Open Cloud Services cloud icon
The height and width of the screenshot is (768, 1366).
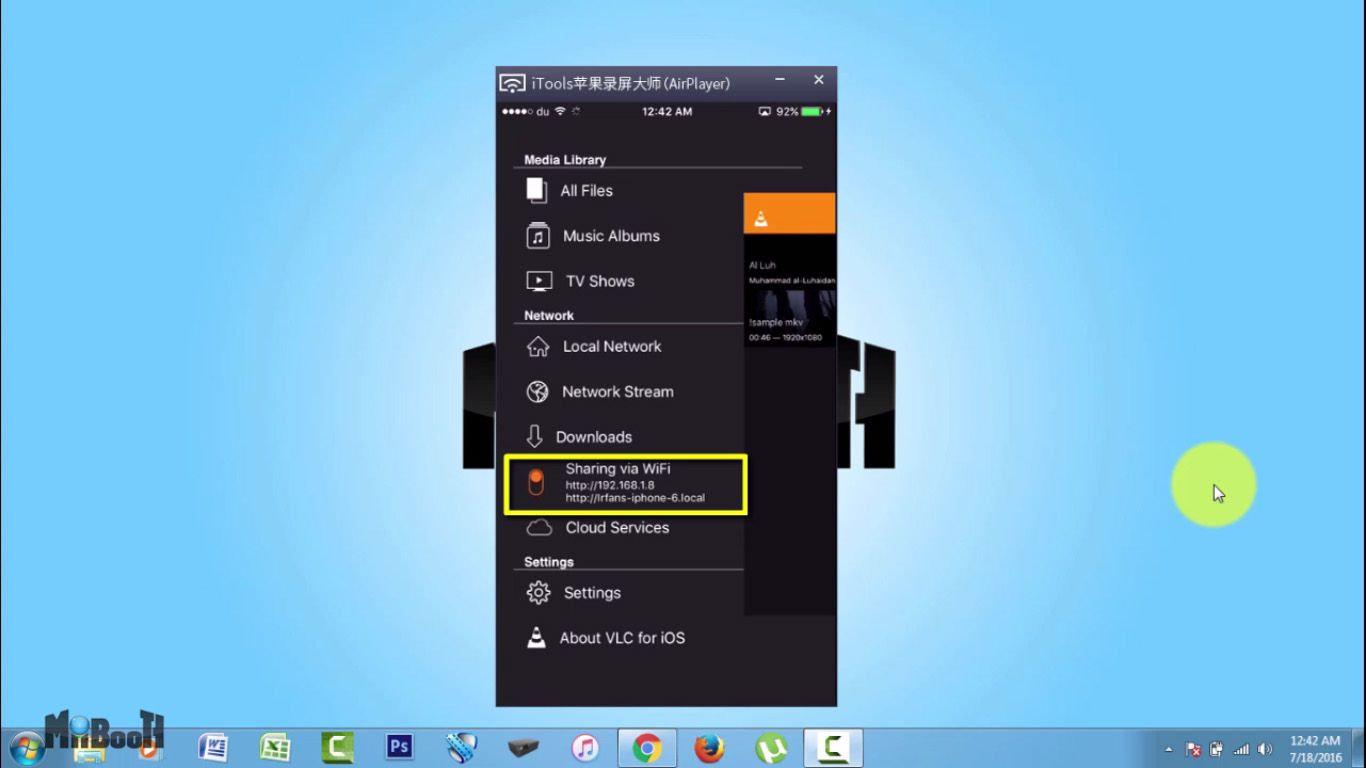click(539, 528)
